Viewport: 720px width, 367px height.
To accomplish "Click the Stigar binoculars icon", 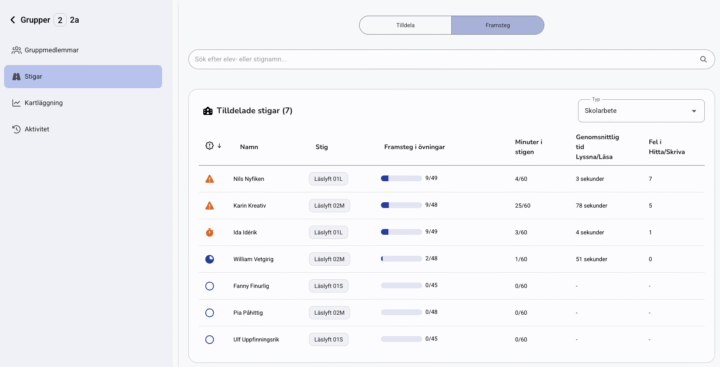I will (16, 77).
